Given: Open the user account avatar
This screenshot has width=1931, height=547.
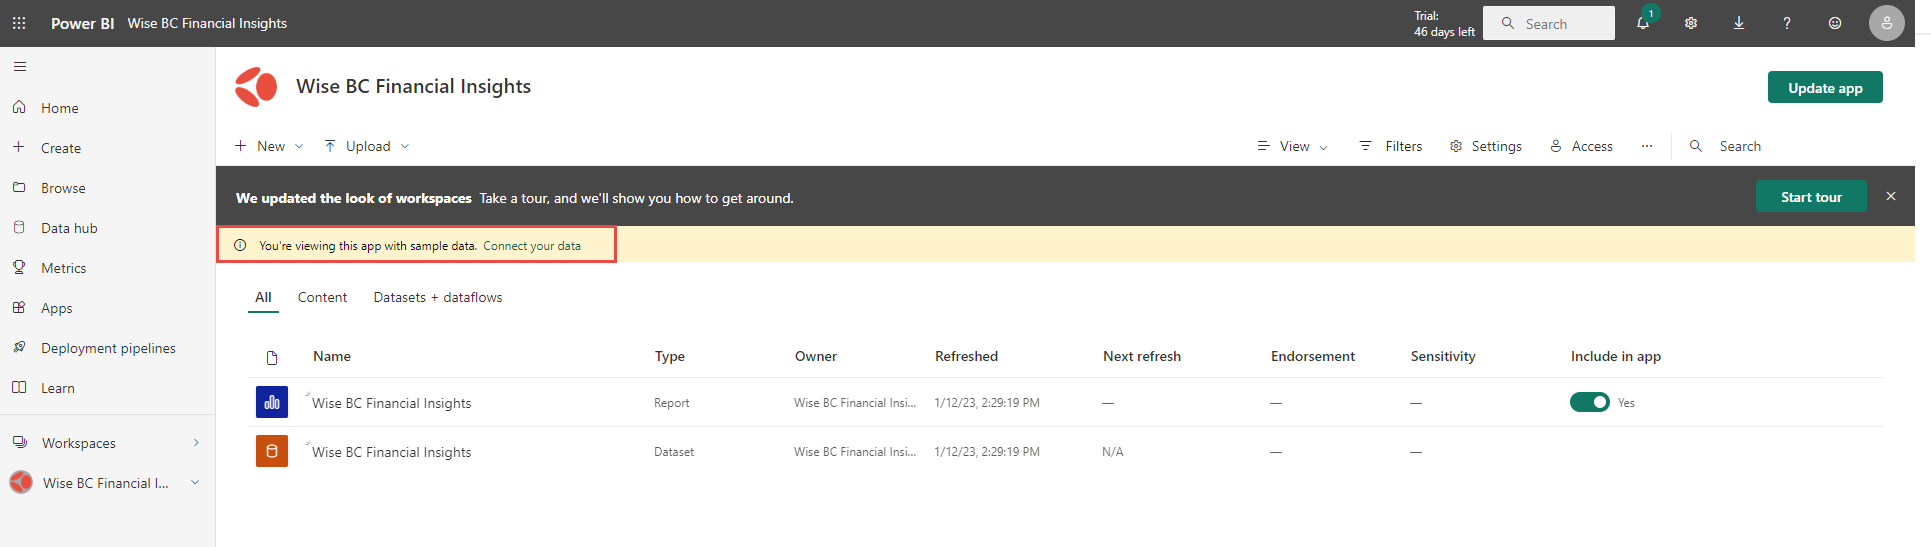Looking at the screenshot, I should click(1886, 23).
